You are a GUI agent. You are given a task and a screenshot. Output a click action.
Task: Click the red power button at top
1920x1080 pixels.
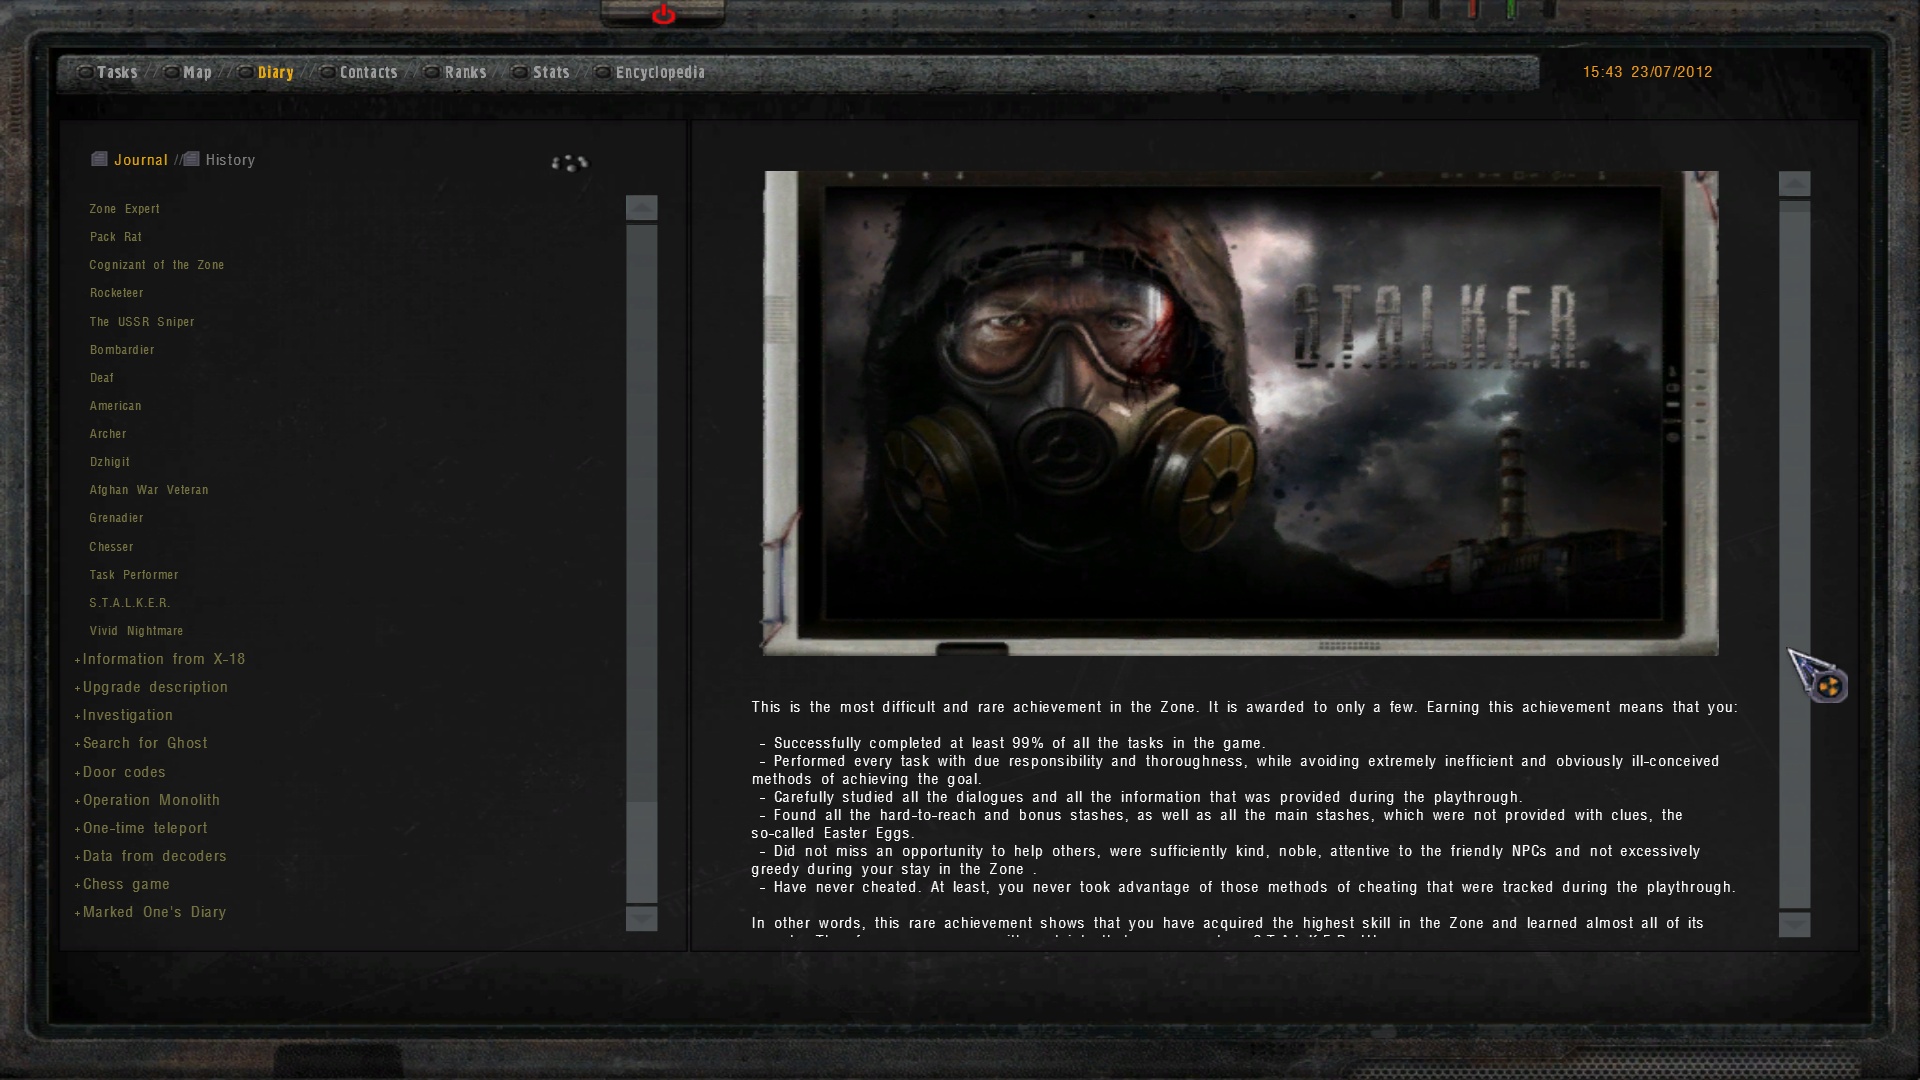pyautogui.click(x=663, y=15)
